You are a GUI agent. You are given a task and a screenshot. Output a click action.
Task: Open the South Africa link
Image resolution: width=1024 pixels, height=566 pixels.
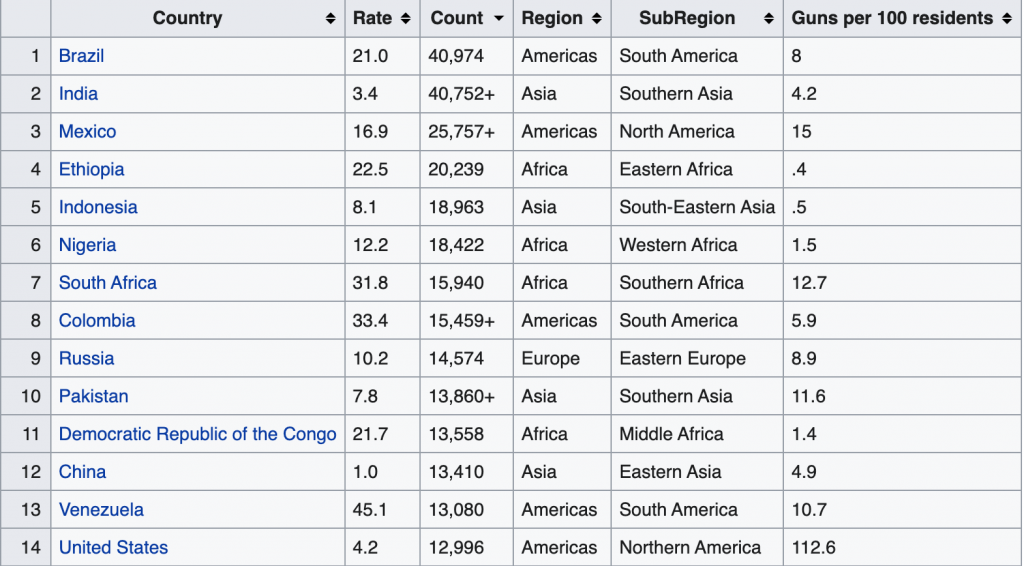(107, 283)
